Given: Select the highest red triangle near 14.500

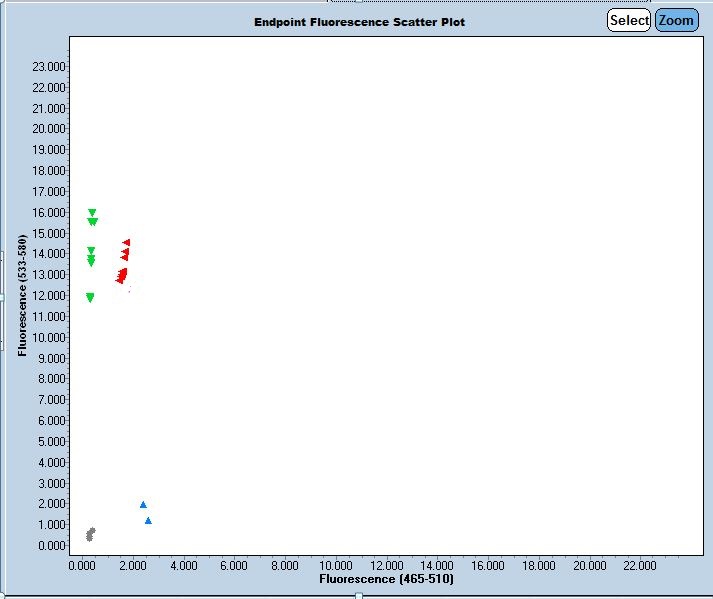Looking at the screenshot, I should (x=126, y=242).
